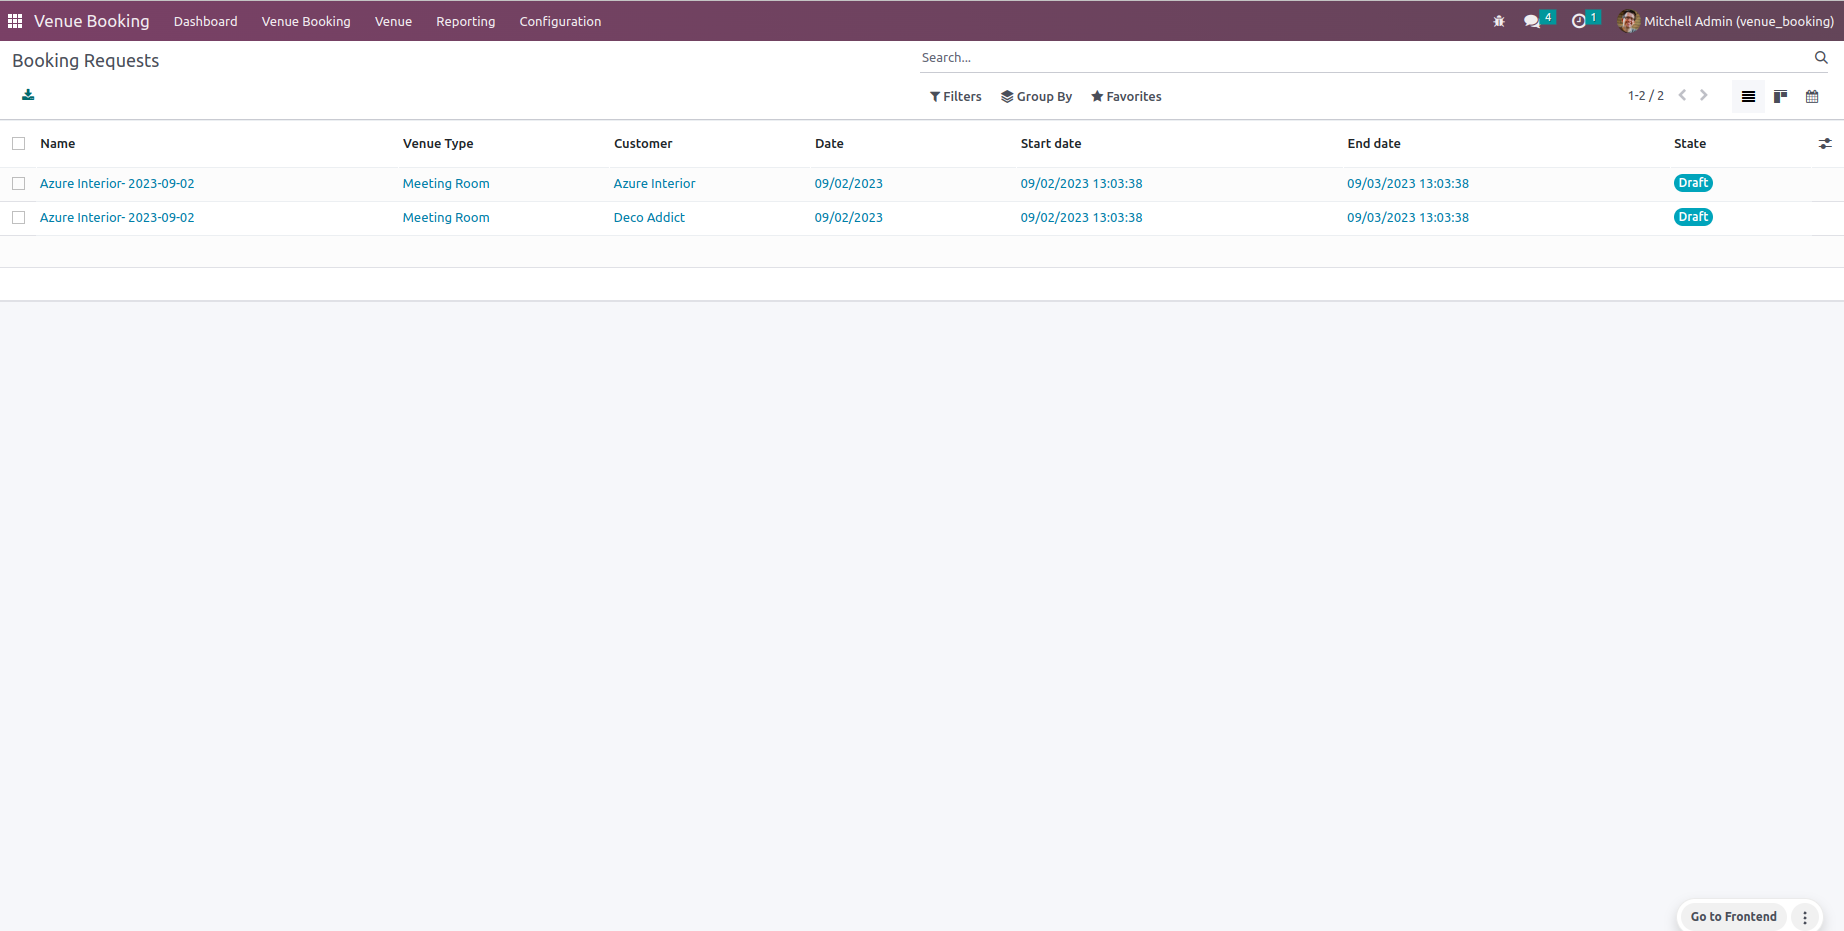Sort by the Venue Type column header
This screenshot has height=931, width=1844.
[438, 144]
